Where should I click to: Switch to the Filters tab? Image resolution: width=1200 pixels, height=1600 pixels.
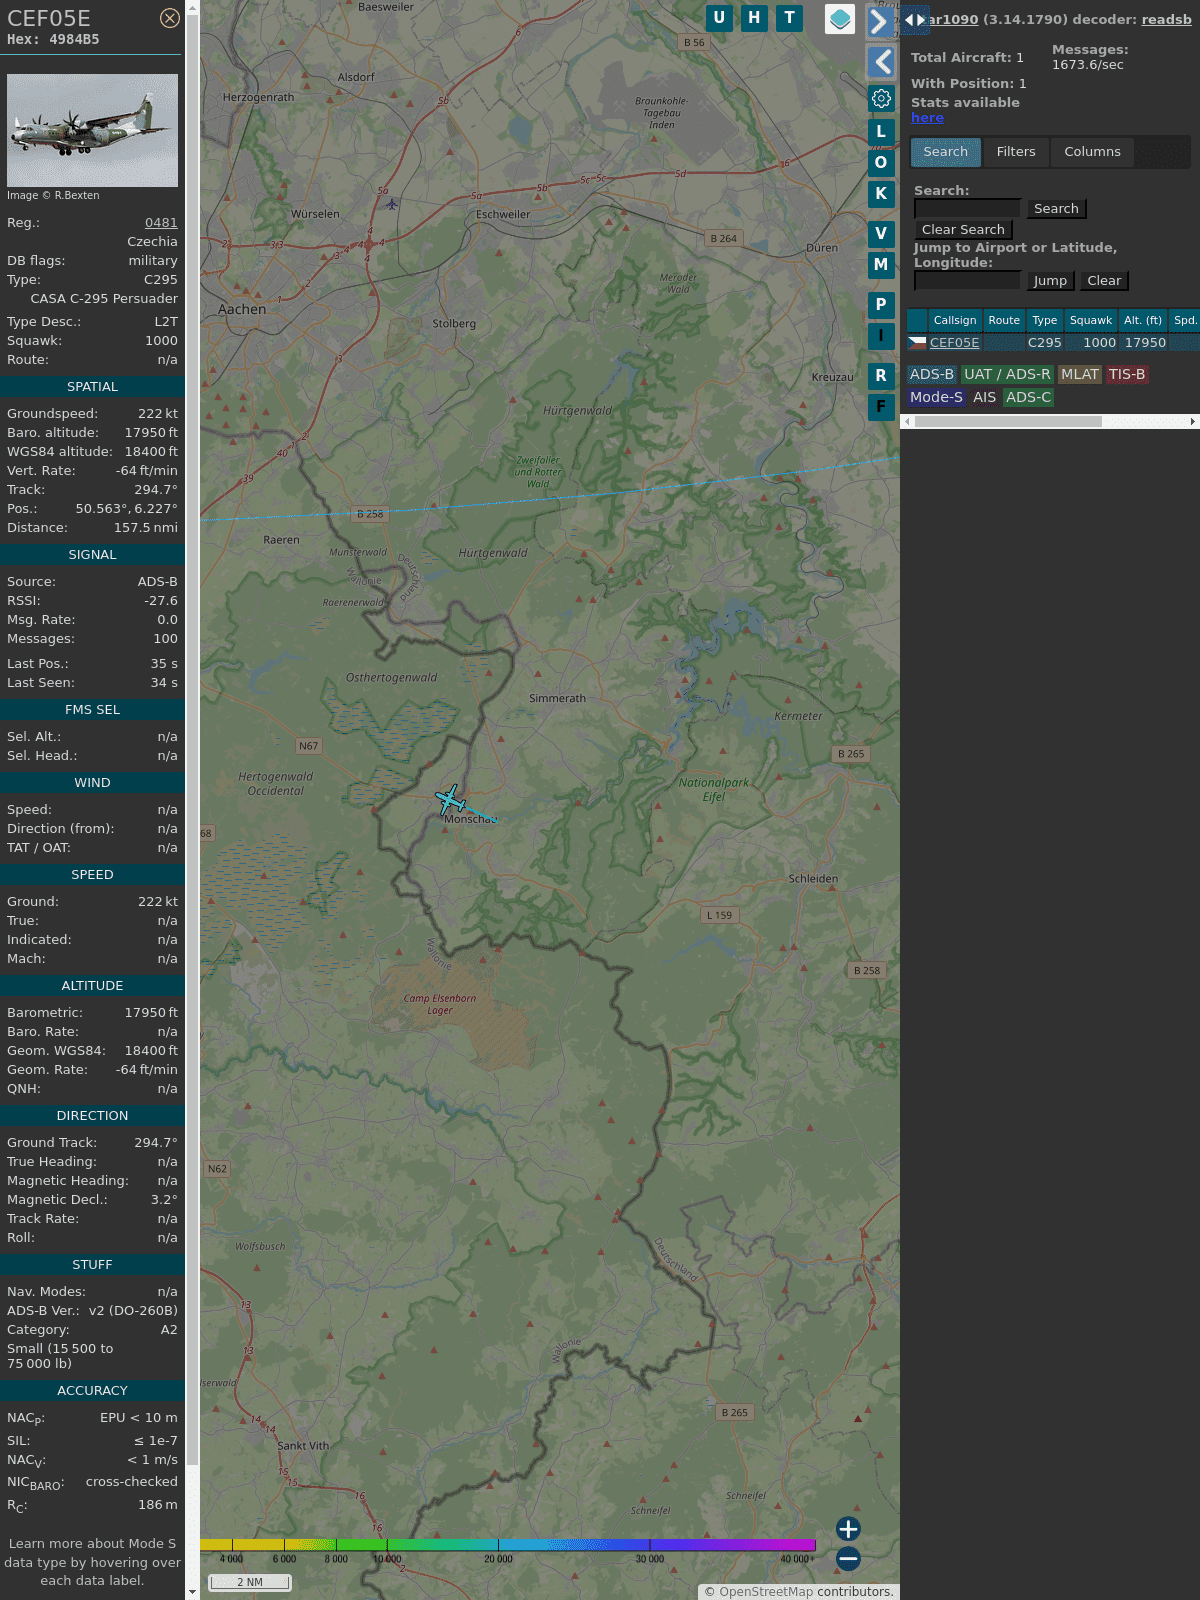click(1015, 152)
